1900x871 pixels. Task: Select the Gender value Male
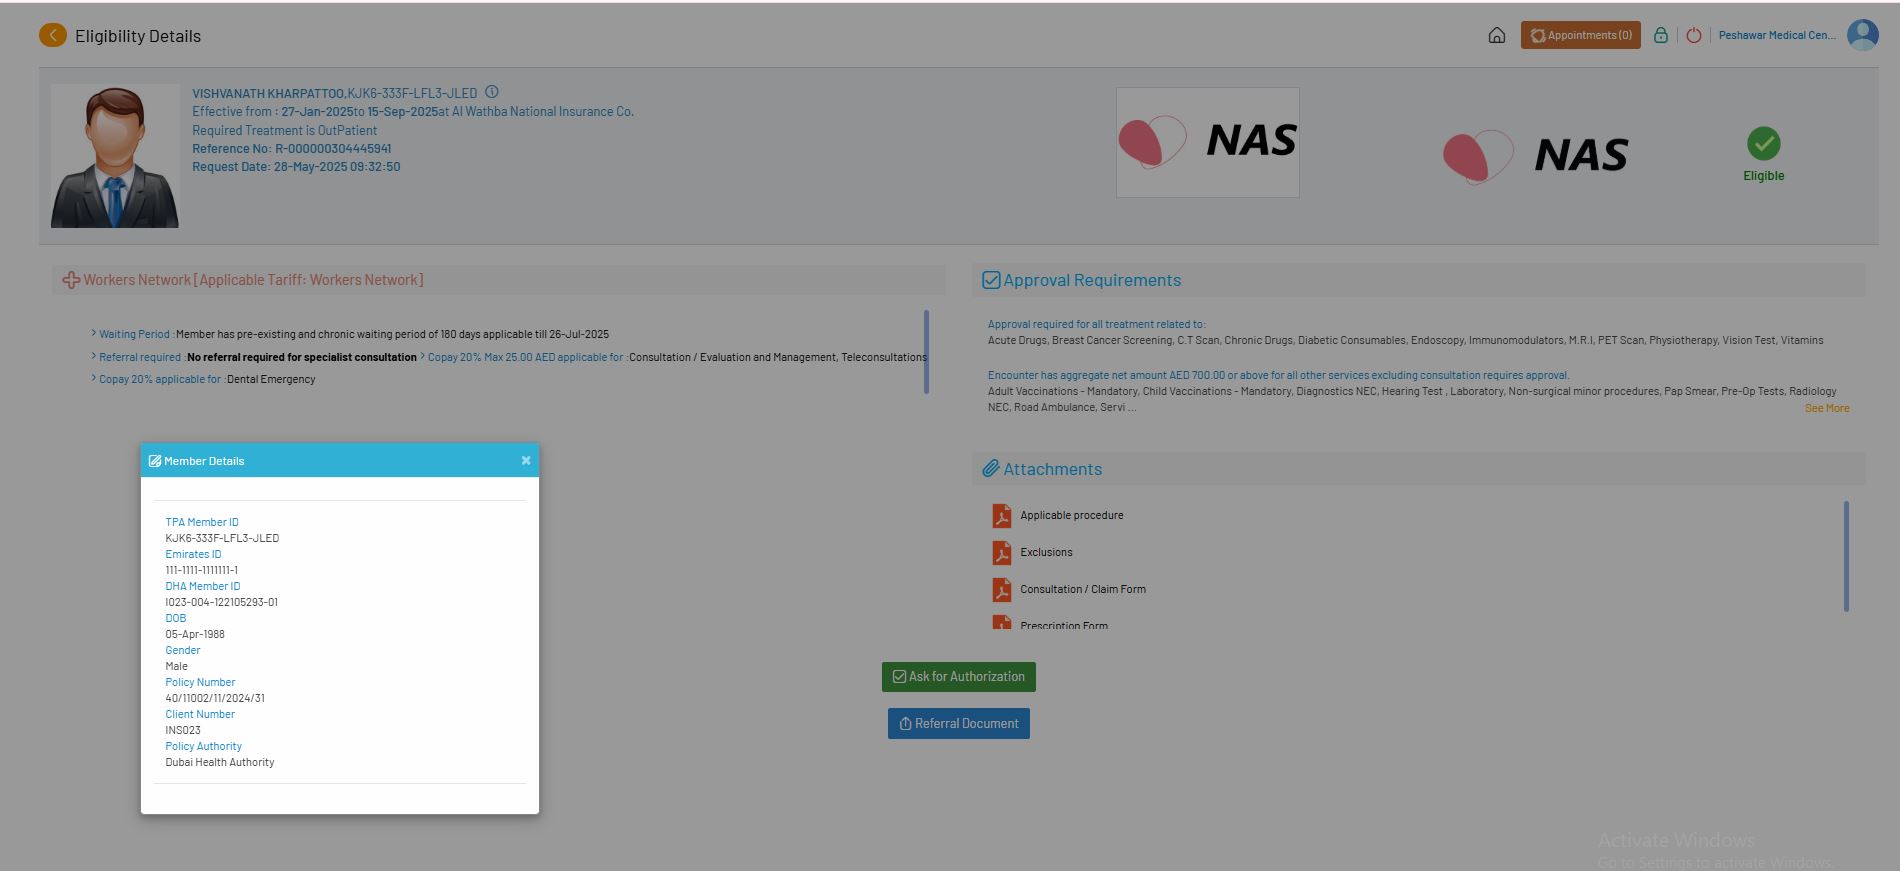tap(177, 666)
